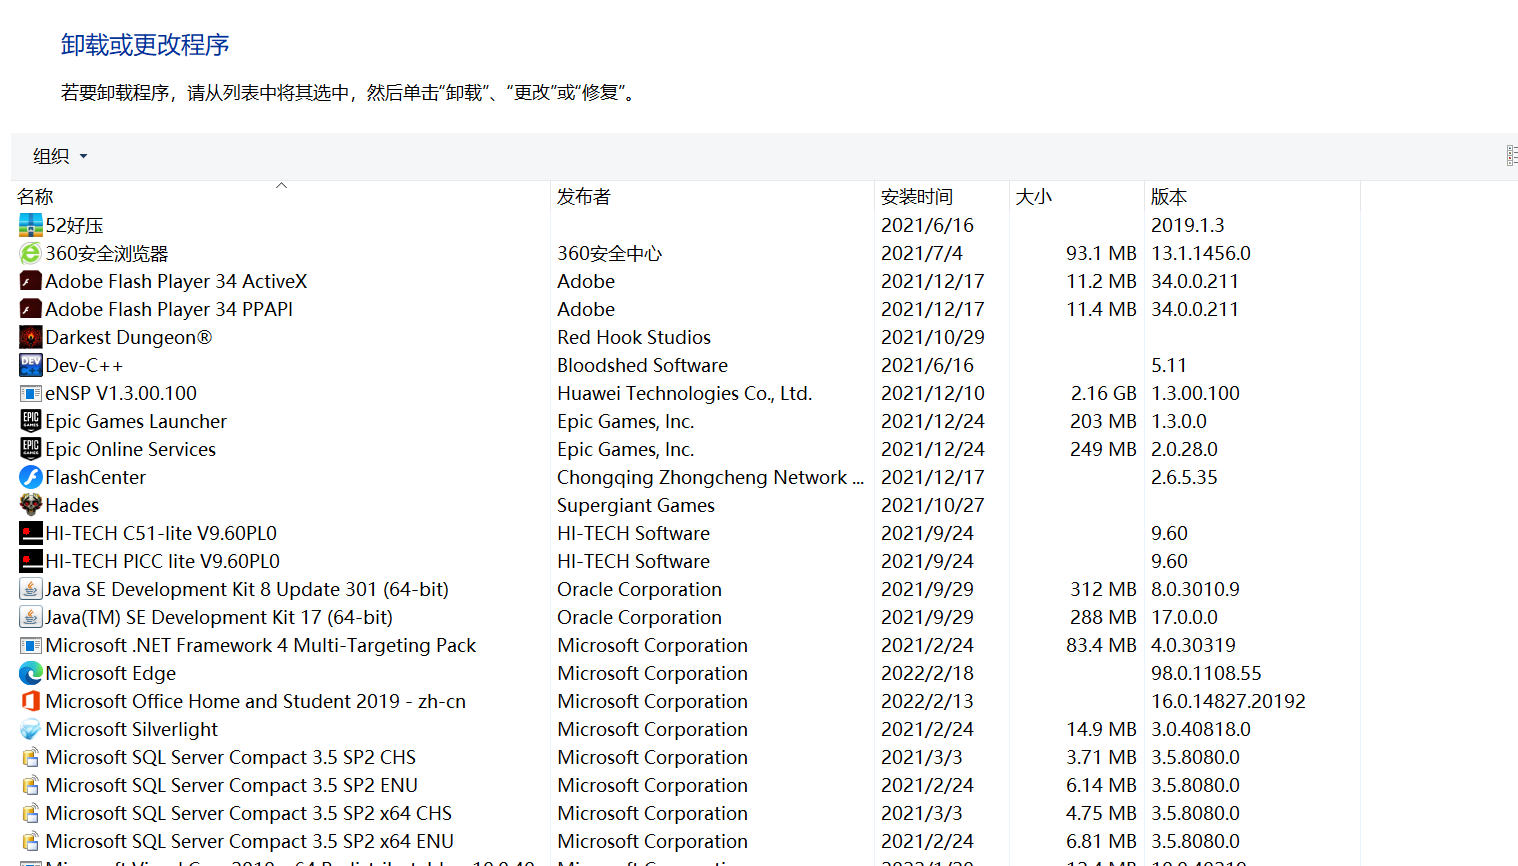This screenshot has height=866, width=1518.
Task: Select the 52好压 program name
Action: pos(74,225)
